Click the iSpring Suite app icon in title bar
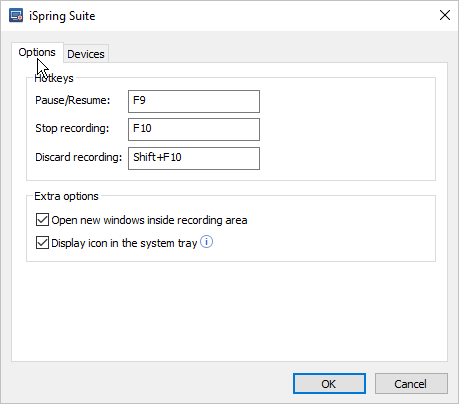The height and width of the screenshot is (404, 459). coord(16,16)
